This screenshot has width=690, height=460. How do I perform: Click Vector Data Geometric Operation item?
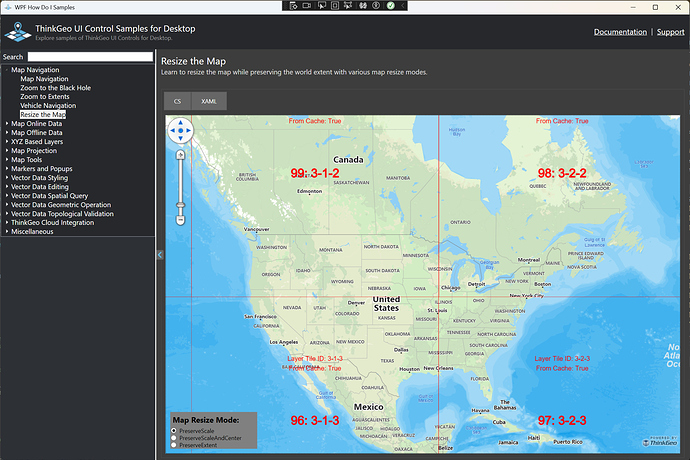[61, 205]
